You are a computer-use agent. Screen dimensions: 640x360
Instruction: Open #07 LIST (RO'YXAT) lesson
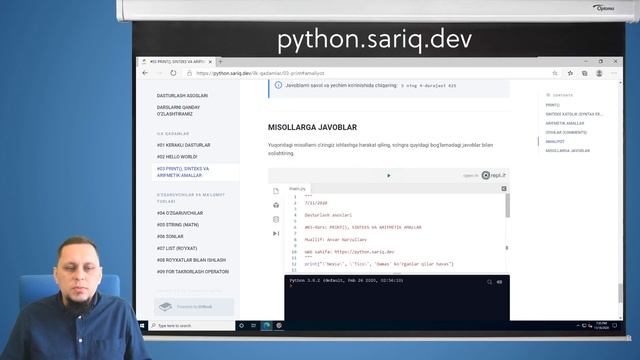coord(177,249)
